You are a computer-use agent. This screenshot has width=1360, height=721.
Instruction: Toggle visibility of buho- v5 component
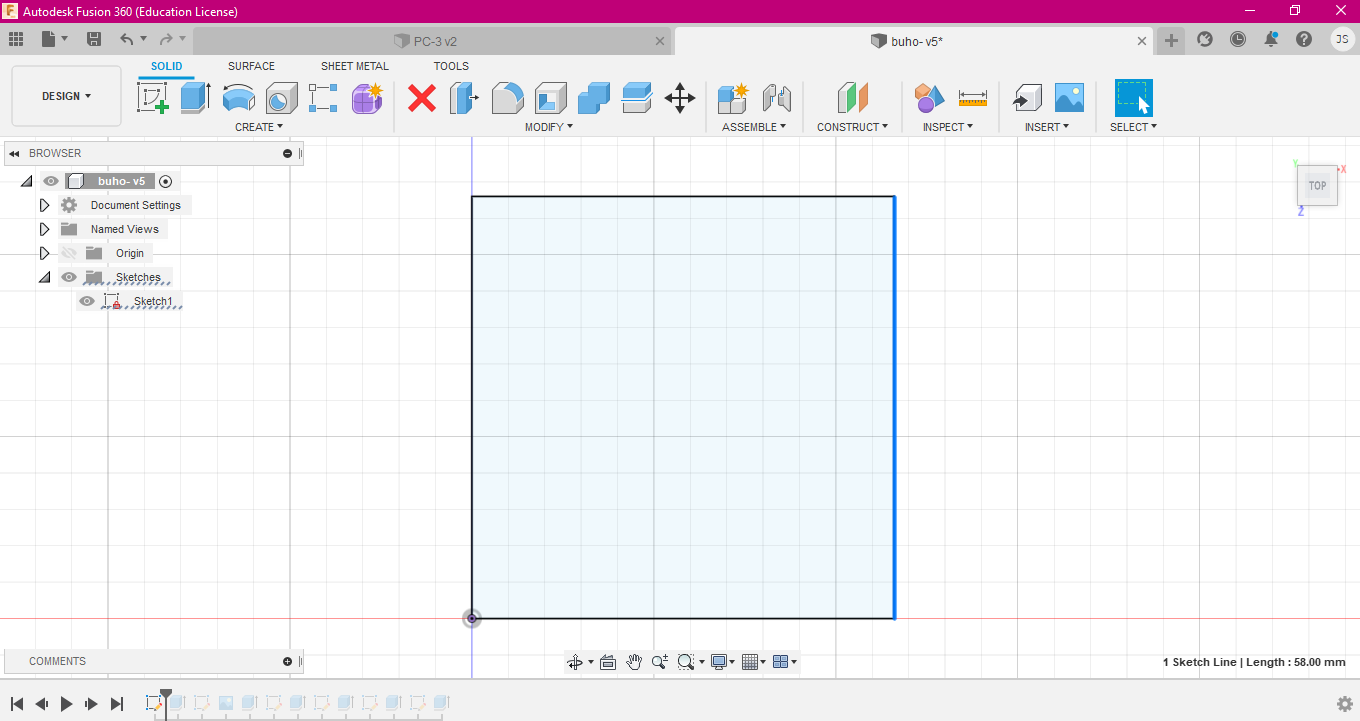coord(51,181)
